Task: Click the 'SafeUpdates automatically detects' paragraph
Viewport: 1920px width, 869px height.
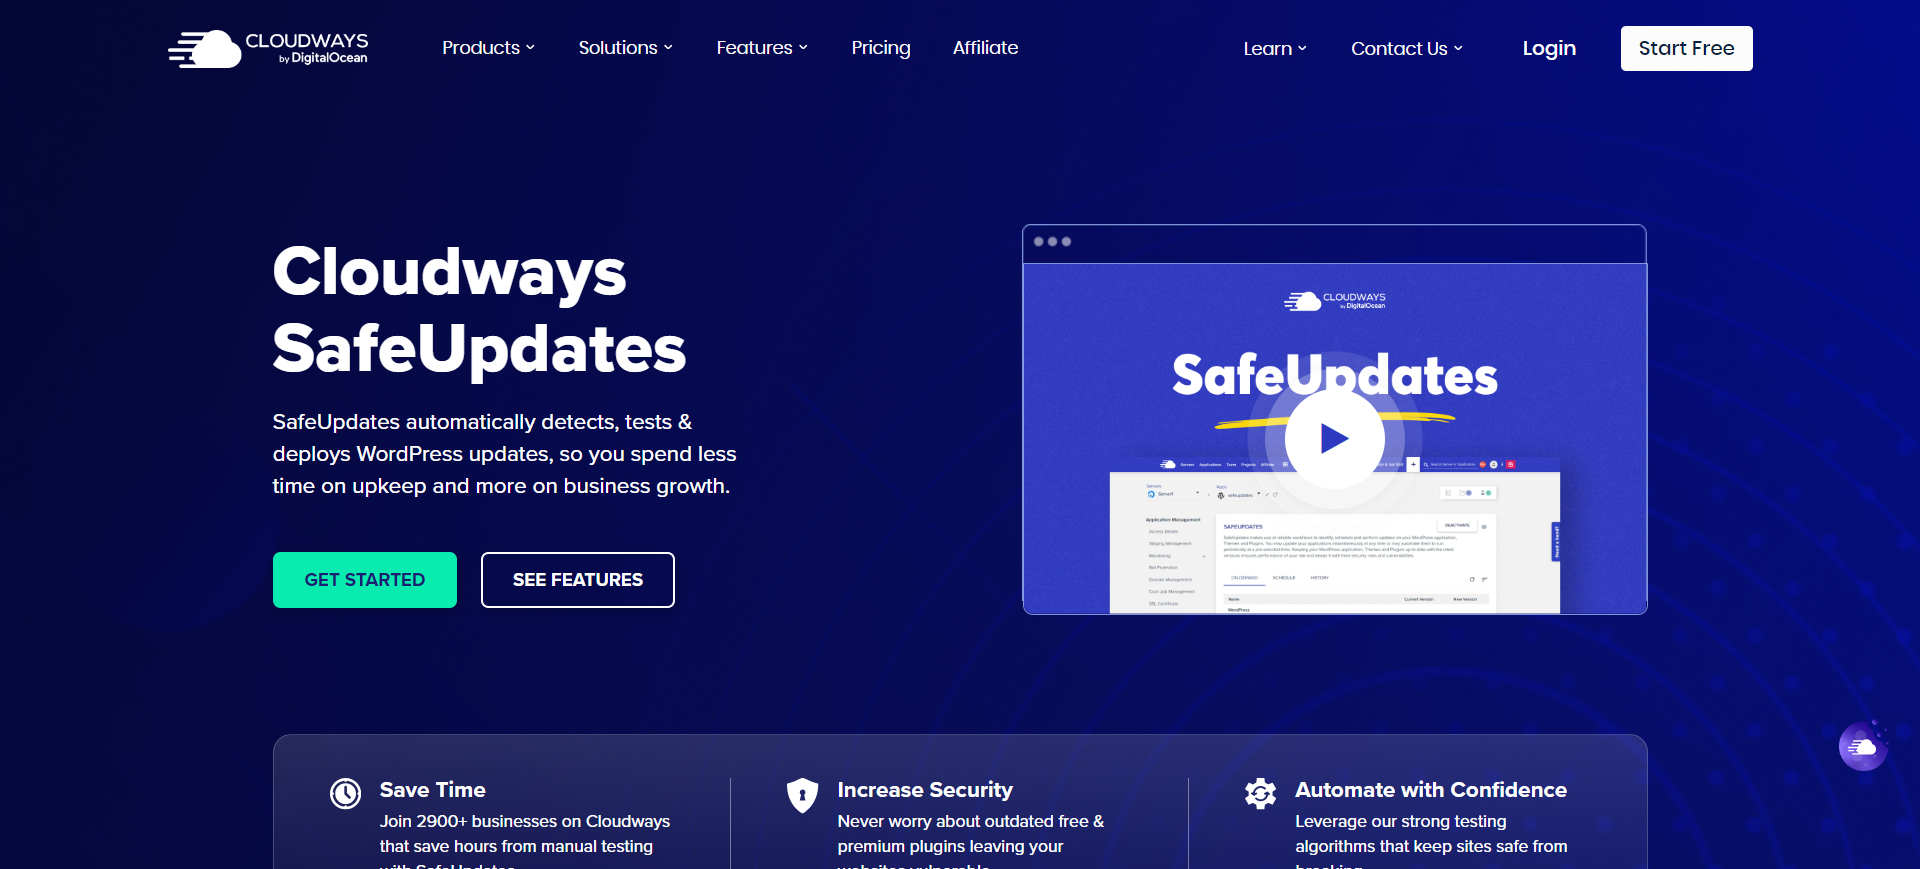Action: point(504,454)
